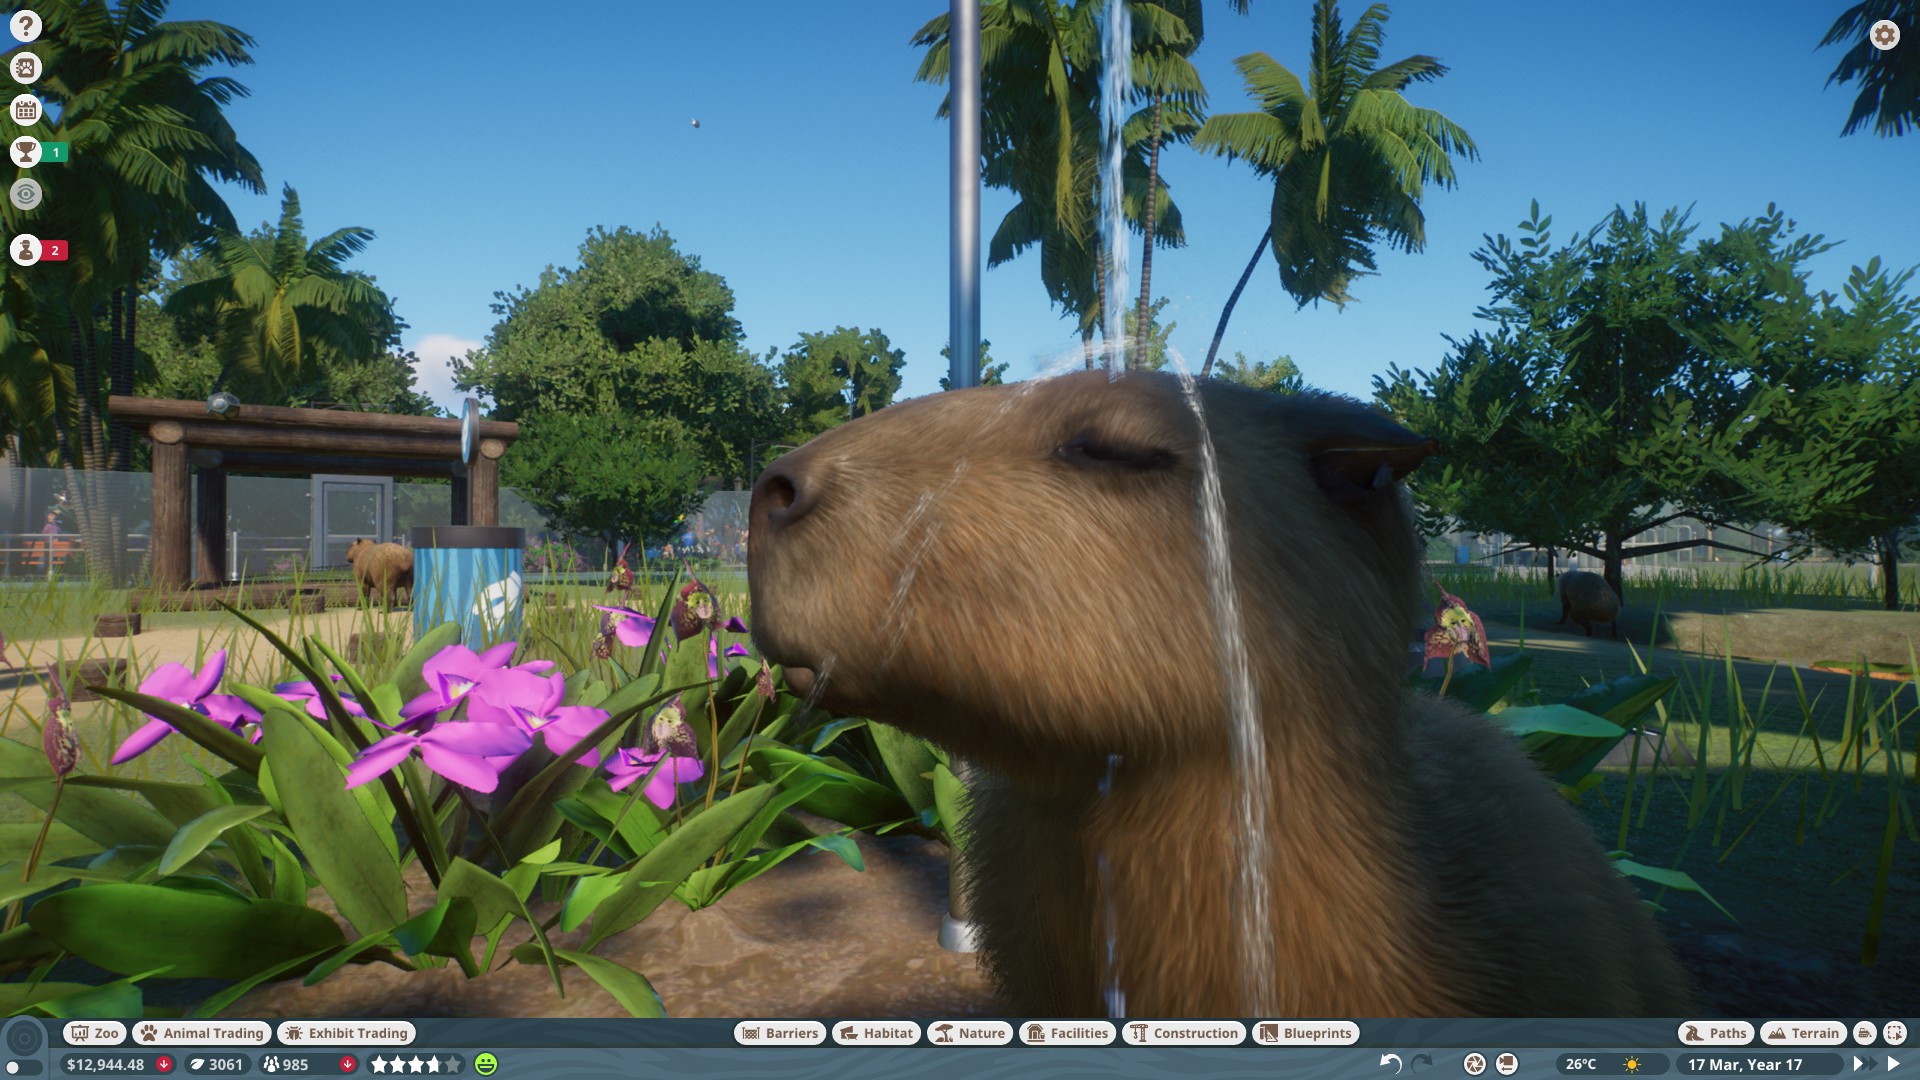Select the bulldozer demolish tool
The image size is (1920, 1080).
1864,1033
